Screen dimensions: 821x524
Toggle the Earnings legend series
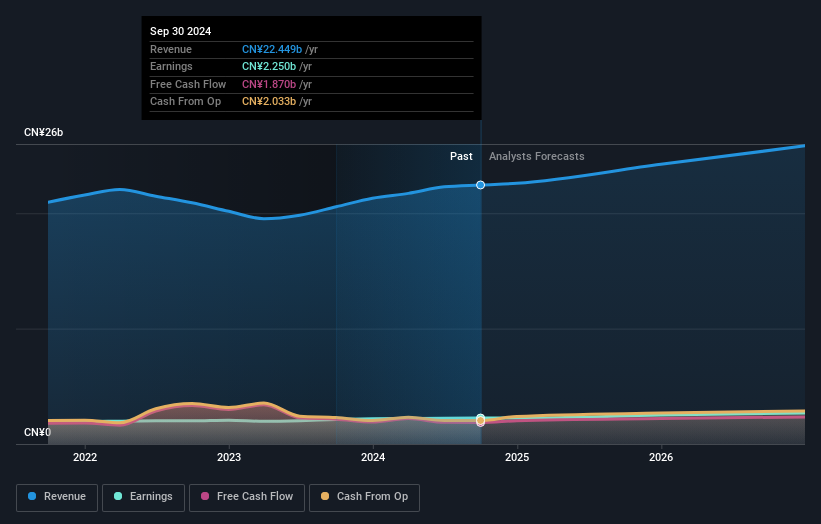(x=143, y=497)
